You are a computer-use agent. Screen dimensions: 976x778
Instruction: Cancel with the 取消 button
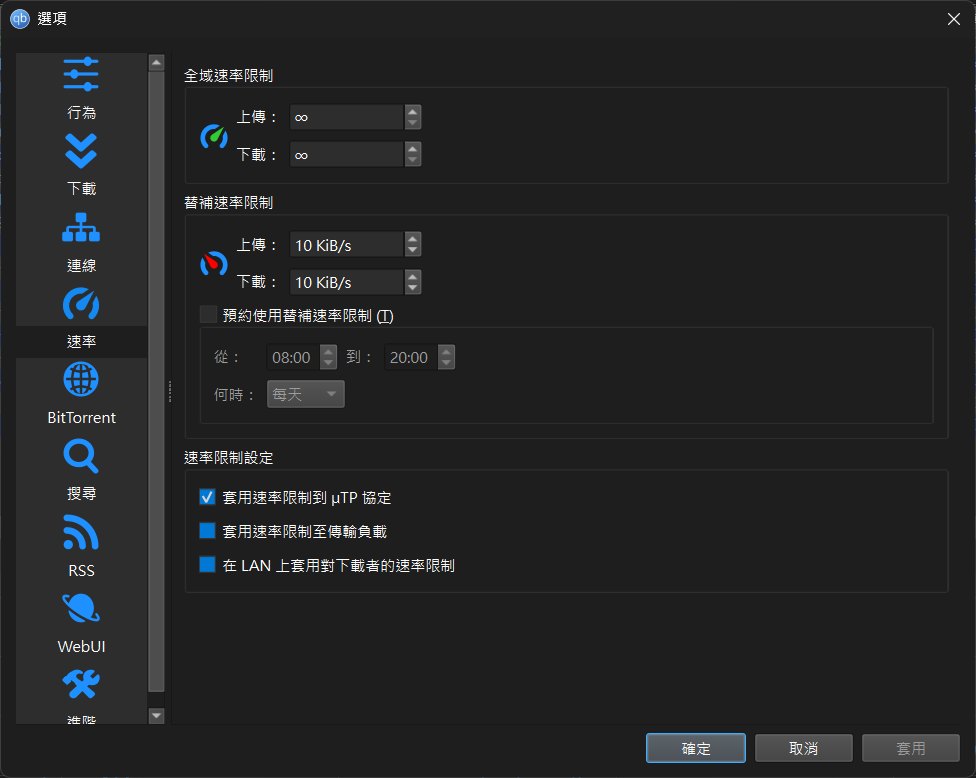tap(804, 748)
